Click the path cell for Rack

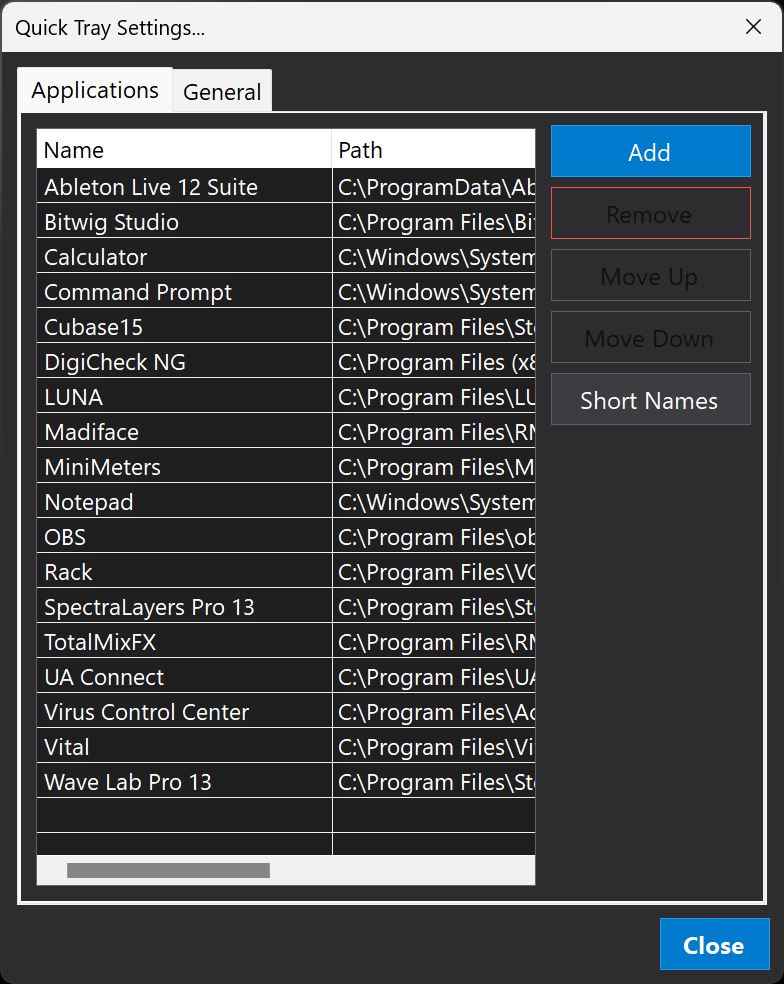434,572
